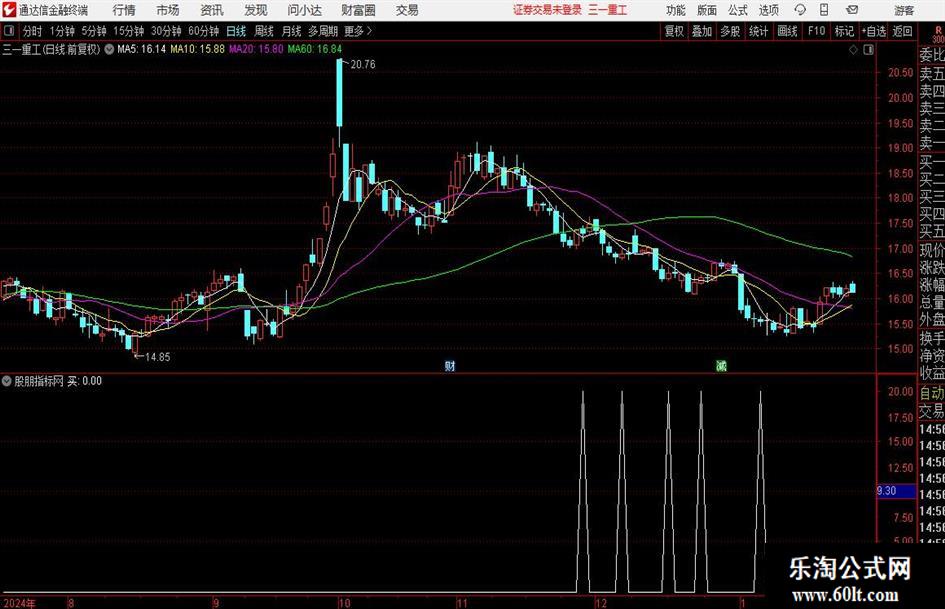Click the 标记 mark toolbar button
945x609 pixels.
pyautogui.click(x=844, y=31)
